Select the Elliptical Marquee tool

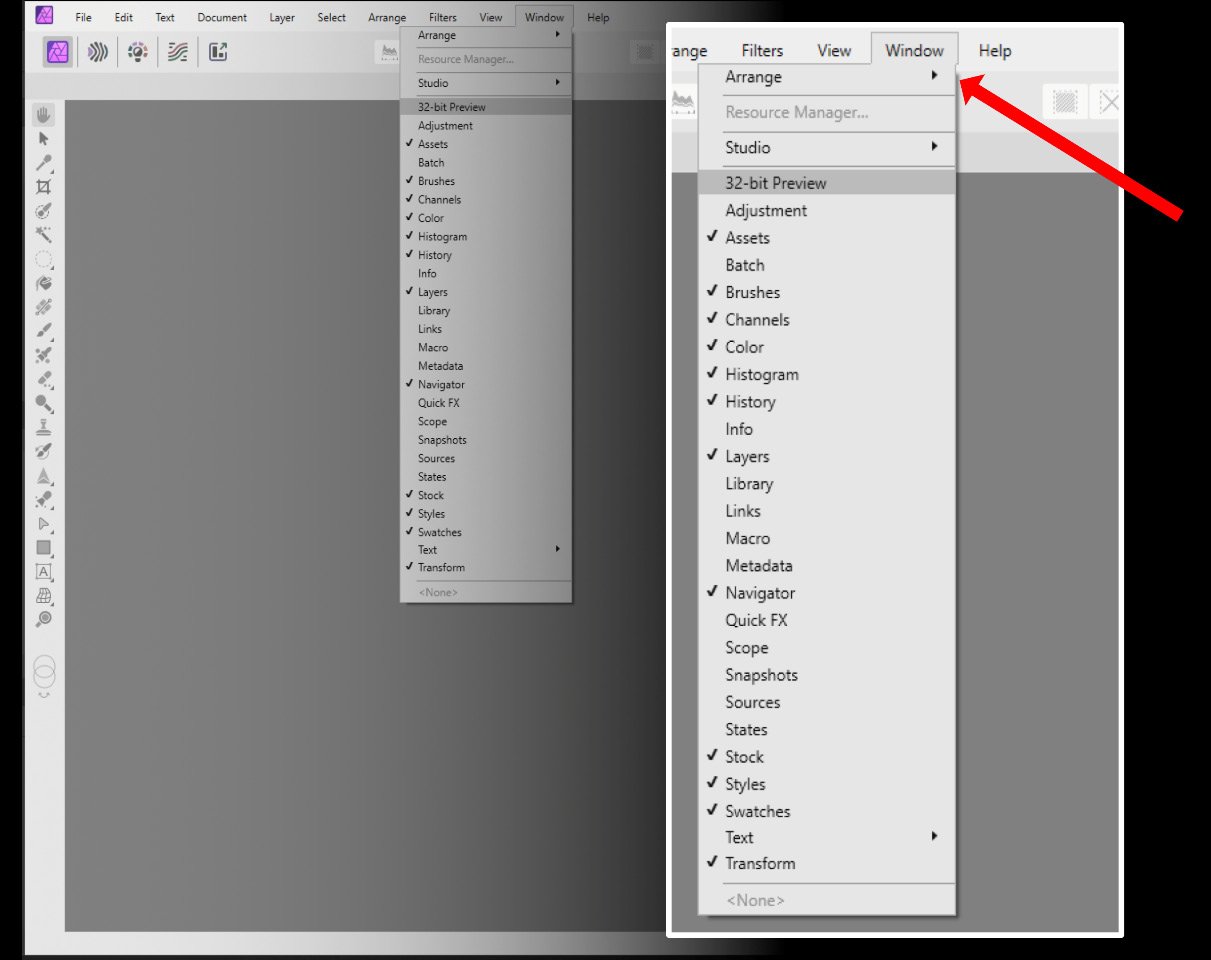44,259
